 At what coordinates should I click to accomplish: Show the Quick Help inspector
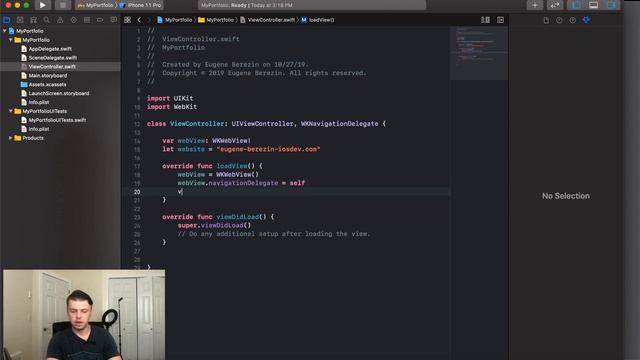pyautogui.click(x=573, y=20)
